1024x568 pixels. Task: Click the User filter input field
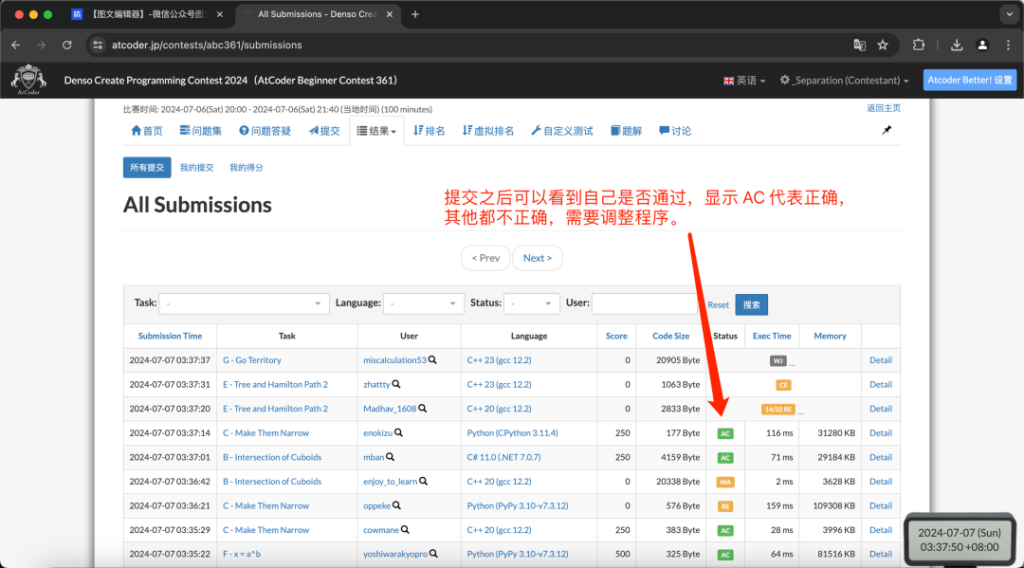[x=645, y=303]
